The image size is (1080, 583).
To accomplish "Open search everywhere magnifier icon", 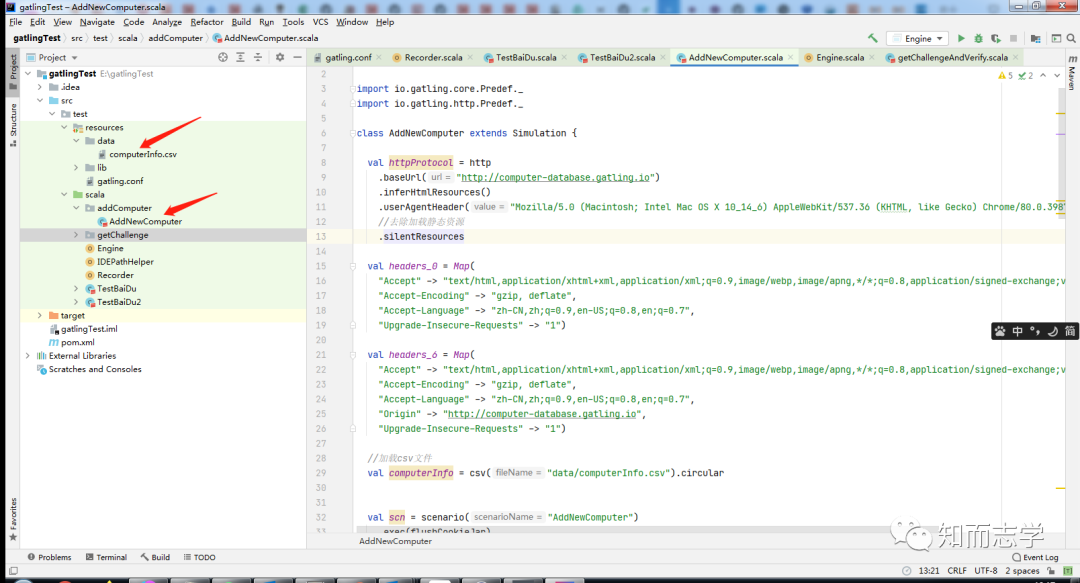I will (x=1071, y=39).
